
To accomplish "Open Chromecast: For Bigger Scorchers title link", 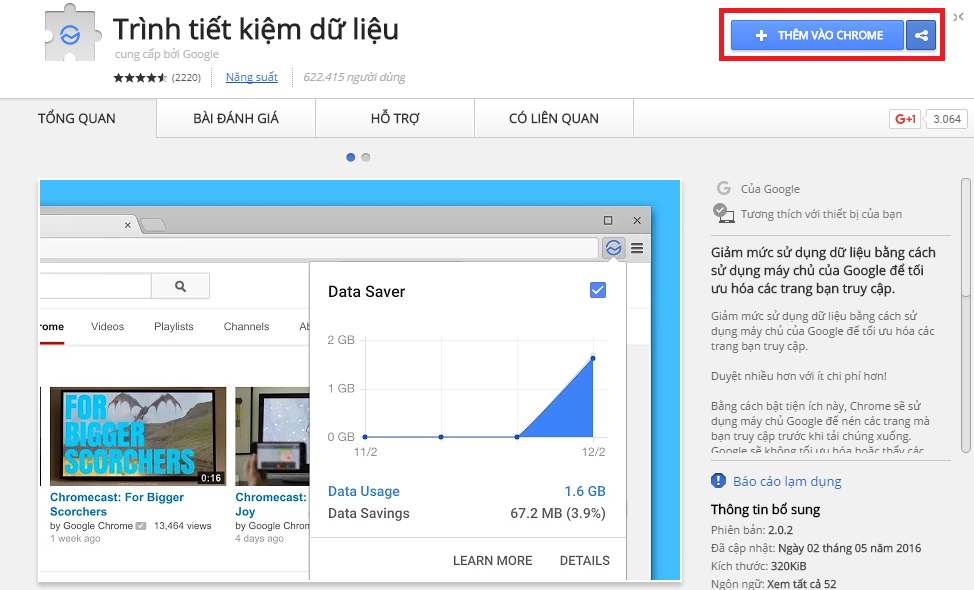I will pyautogui.click(x=117, y=504).
